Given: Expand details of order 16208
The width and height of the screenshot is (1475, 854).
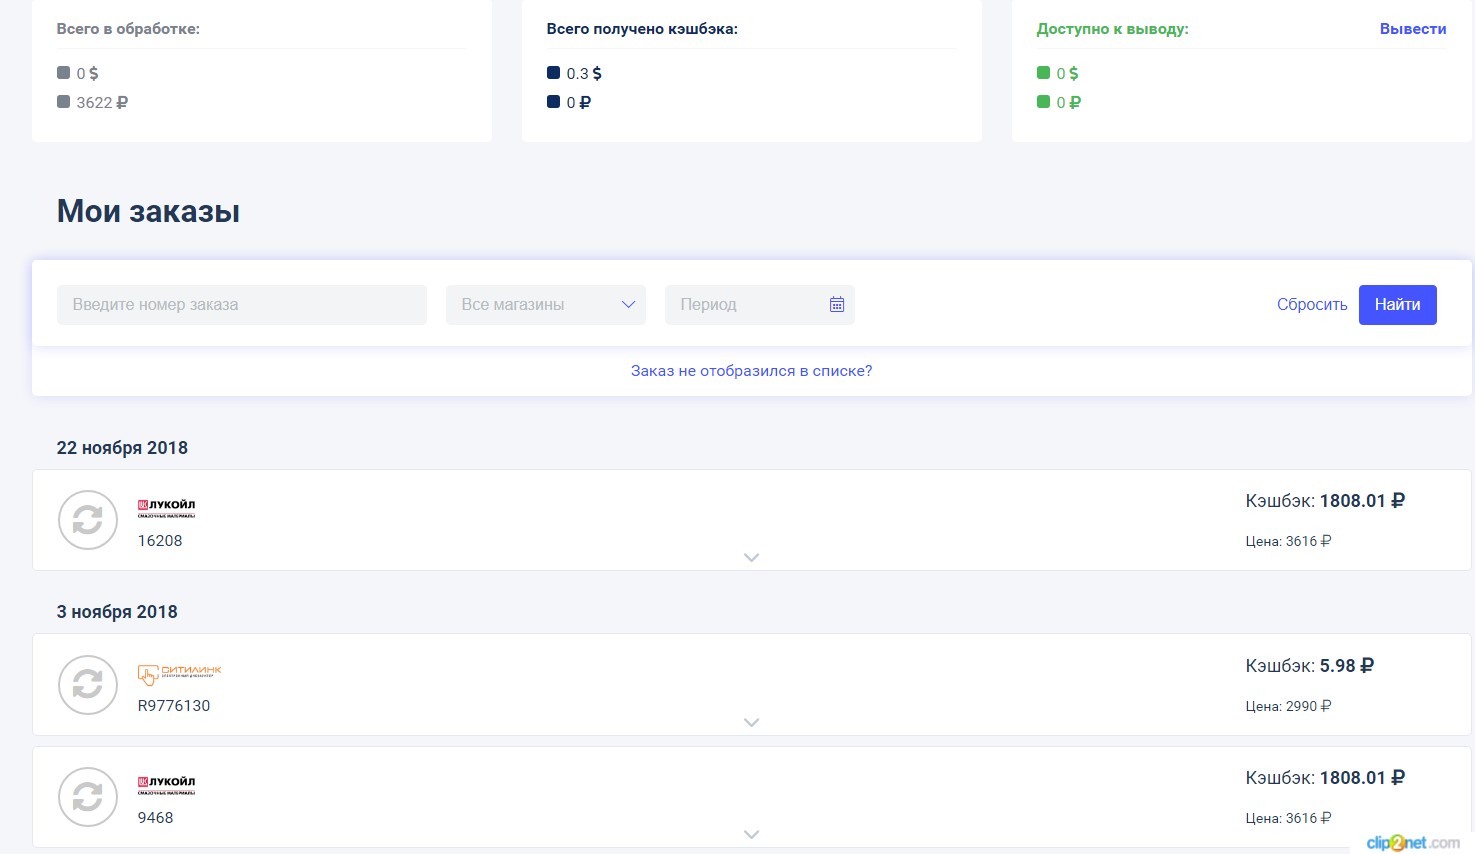Looking at the screenshot, I should [x=752, y=557].
